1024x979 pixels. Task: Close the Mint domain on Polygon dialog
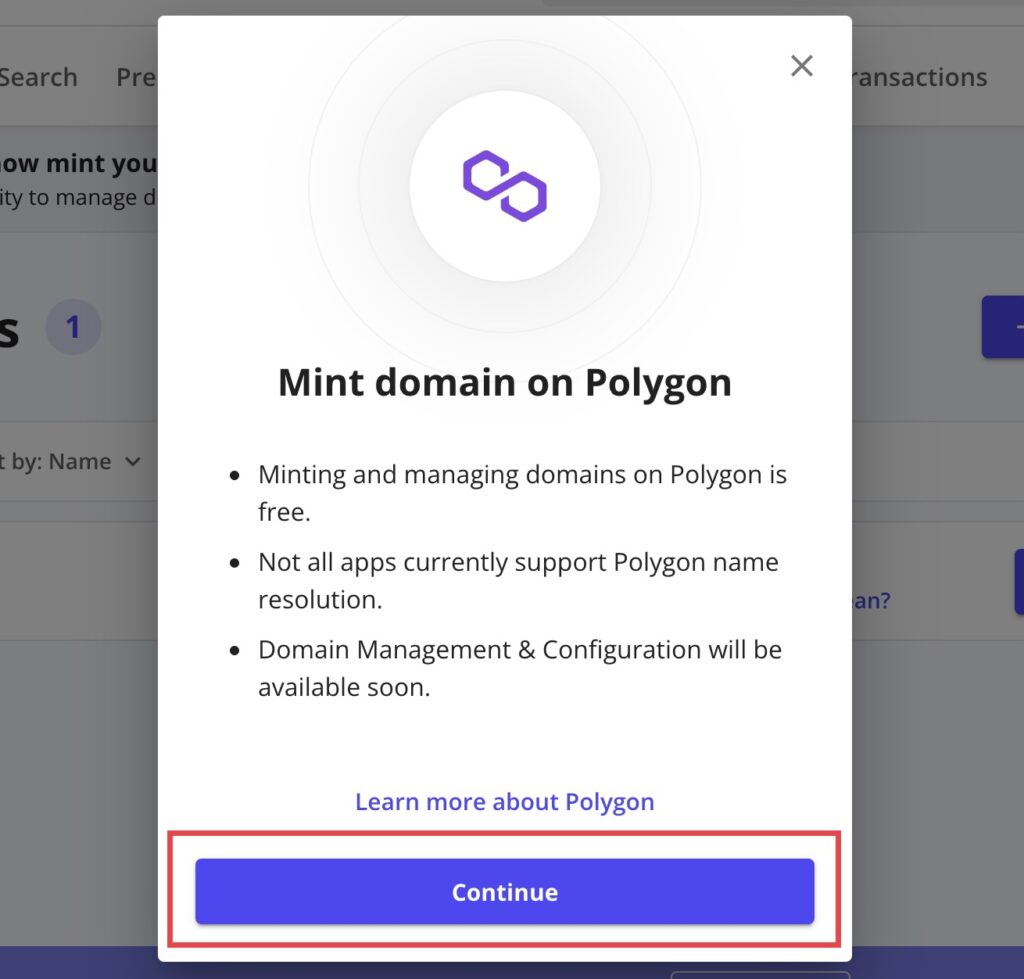pyautogui.click(x=801, y=65)
